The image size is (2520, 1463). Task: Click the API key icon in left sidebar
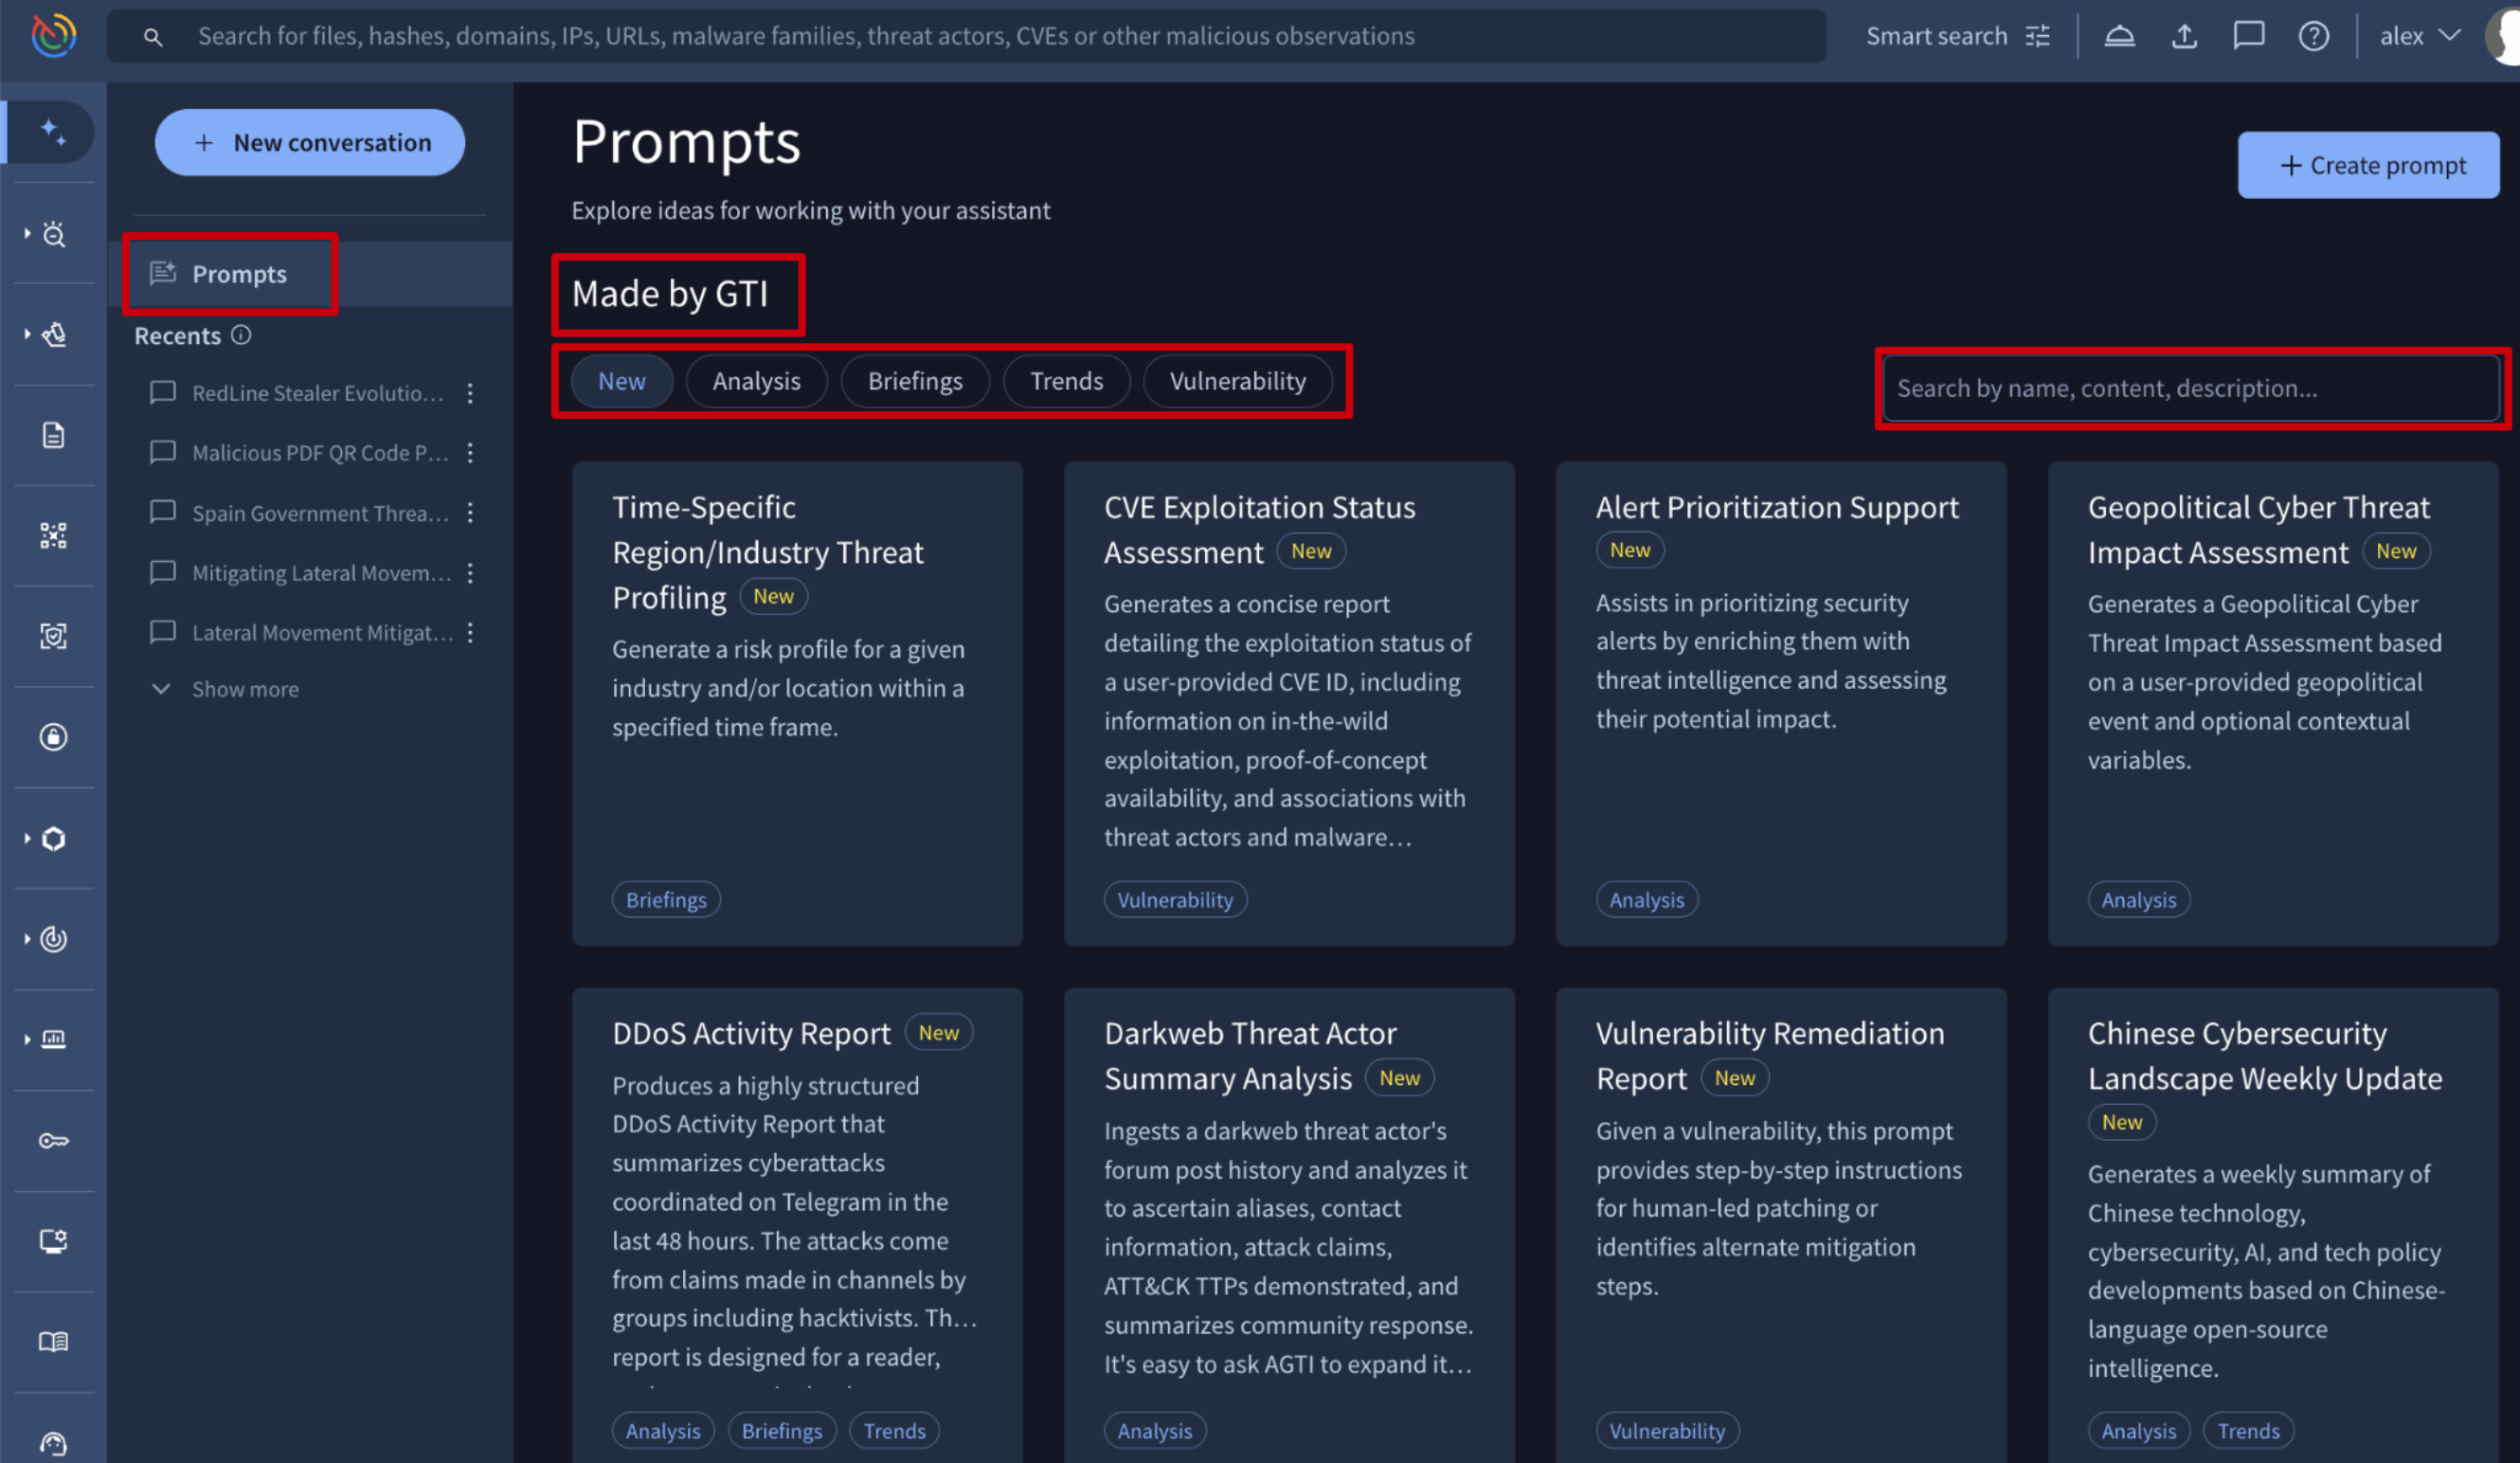53,1141
